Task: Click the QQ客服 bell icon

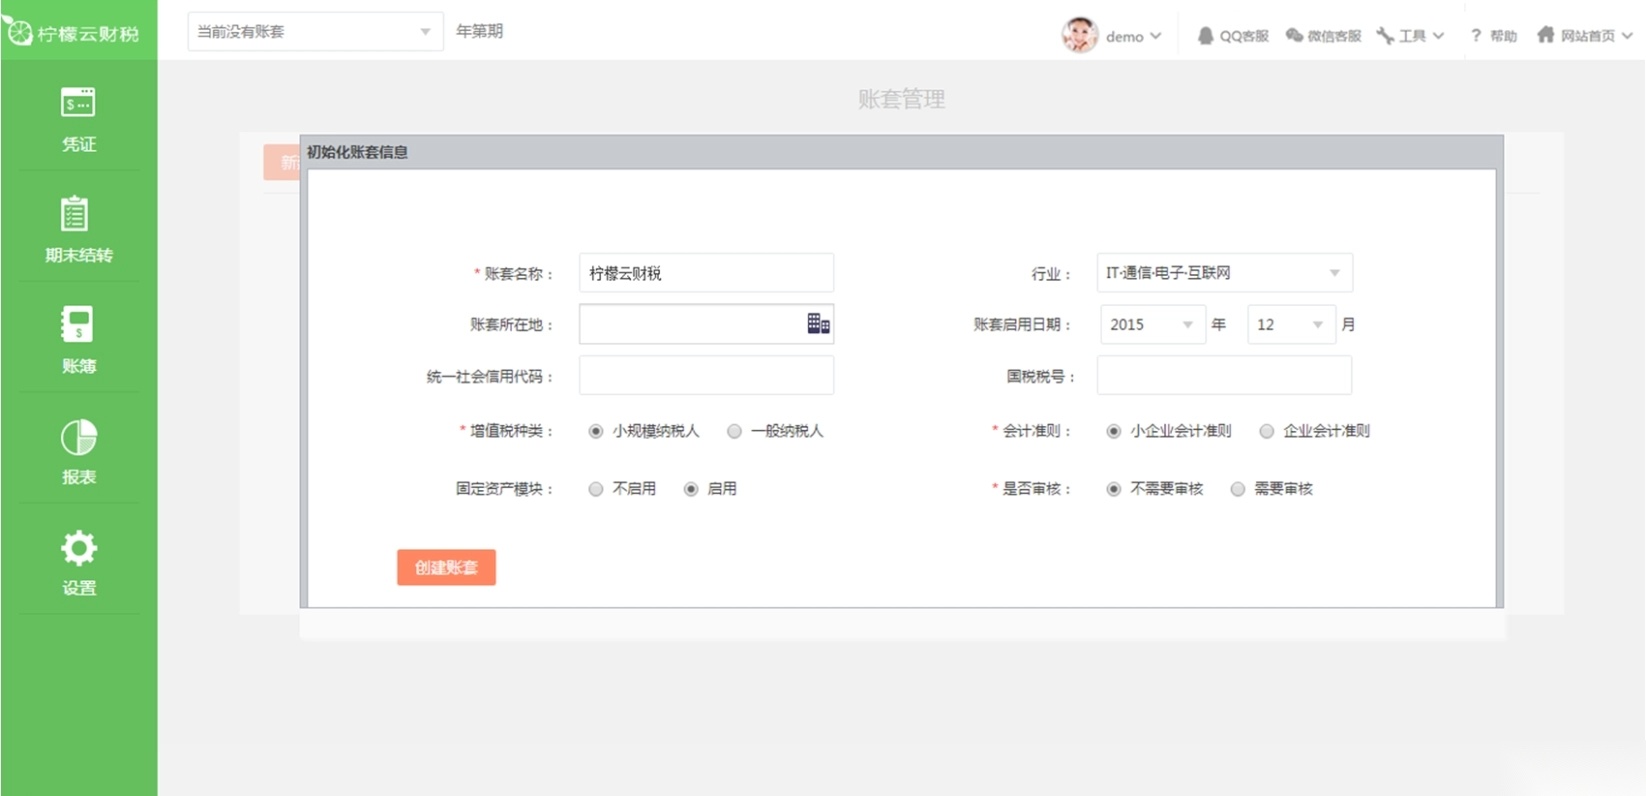Action: (x=1205, y=36)
